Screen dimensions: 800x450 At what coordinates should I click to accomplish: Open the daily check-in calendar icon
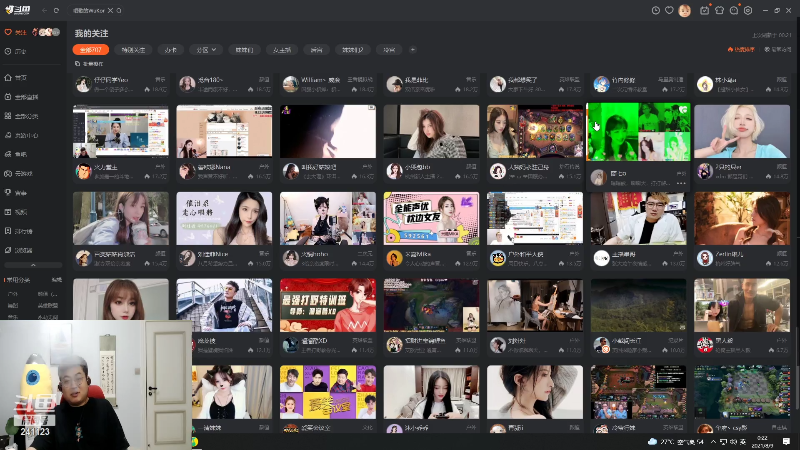[705, 10]
